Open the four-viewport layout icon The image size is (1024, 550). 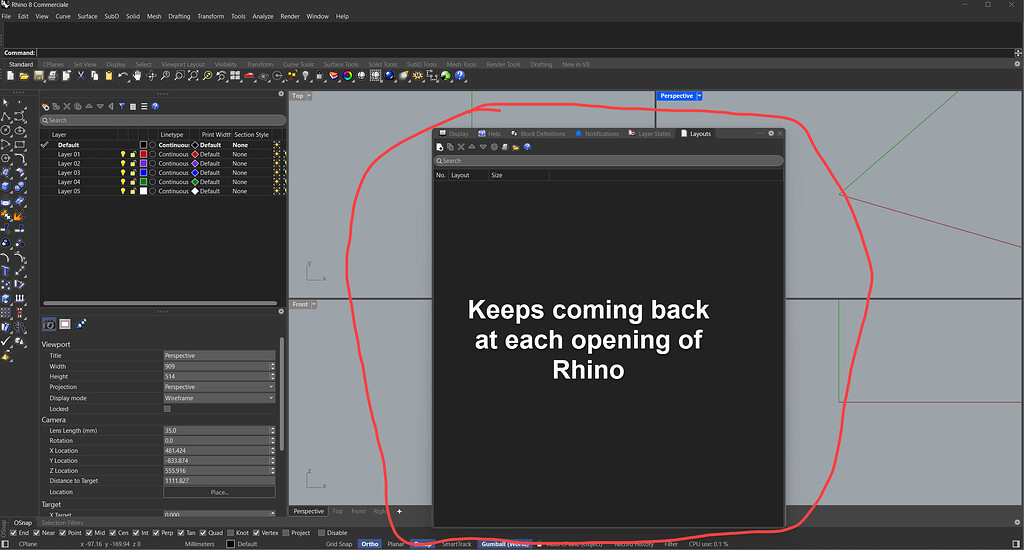tap(235, 76)
